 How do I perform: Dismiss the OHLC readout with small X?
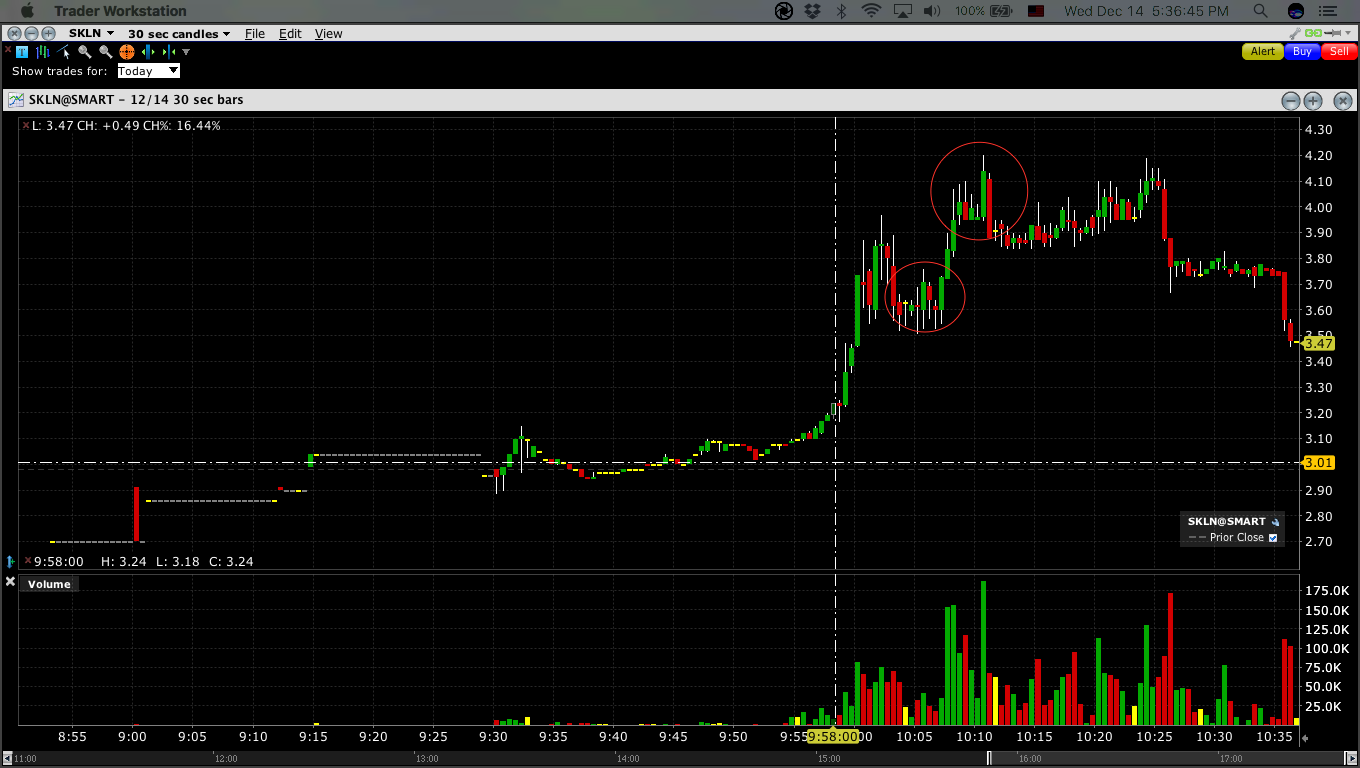pyautogui.click(x=27, y=562)
